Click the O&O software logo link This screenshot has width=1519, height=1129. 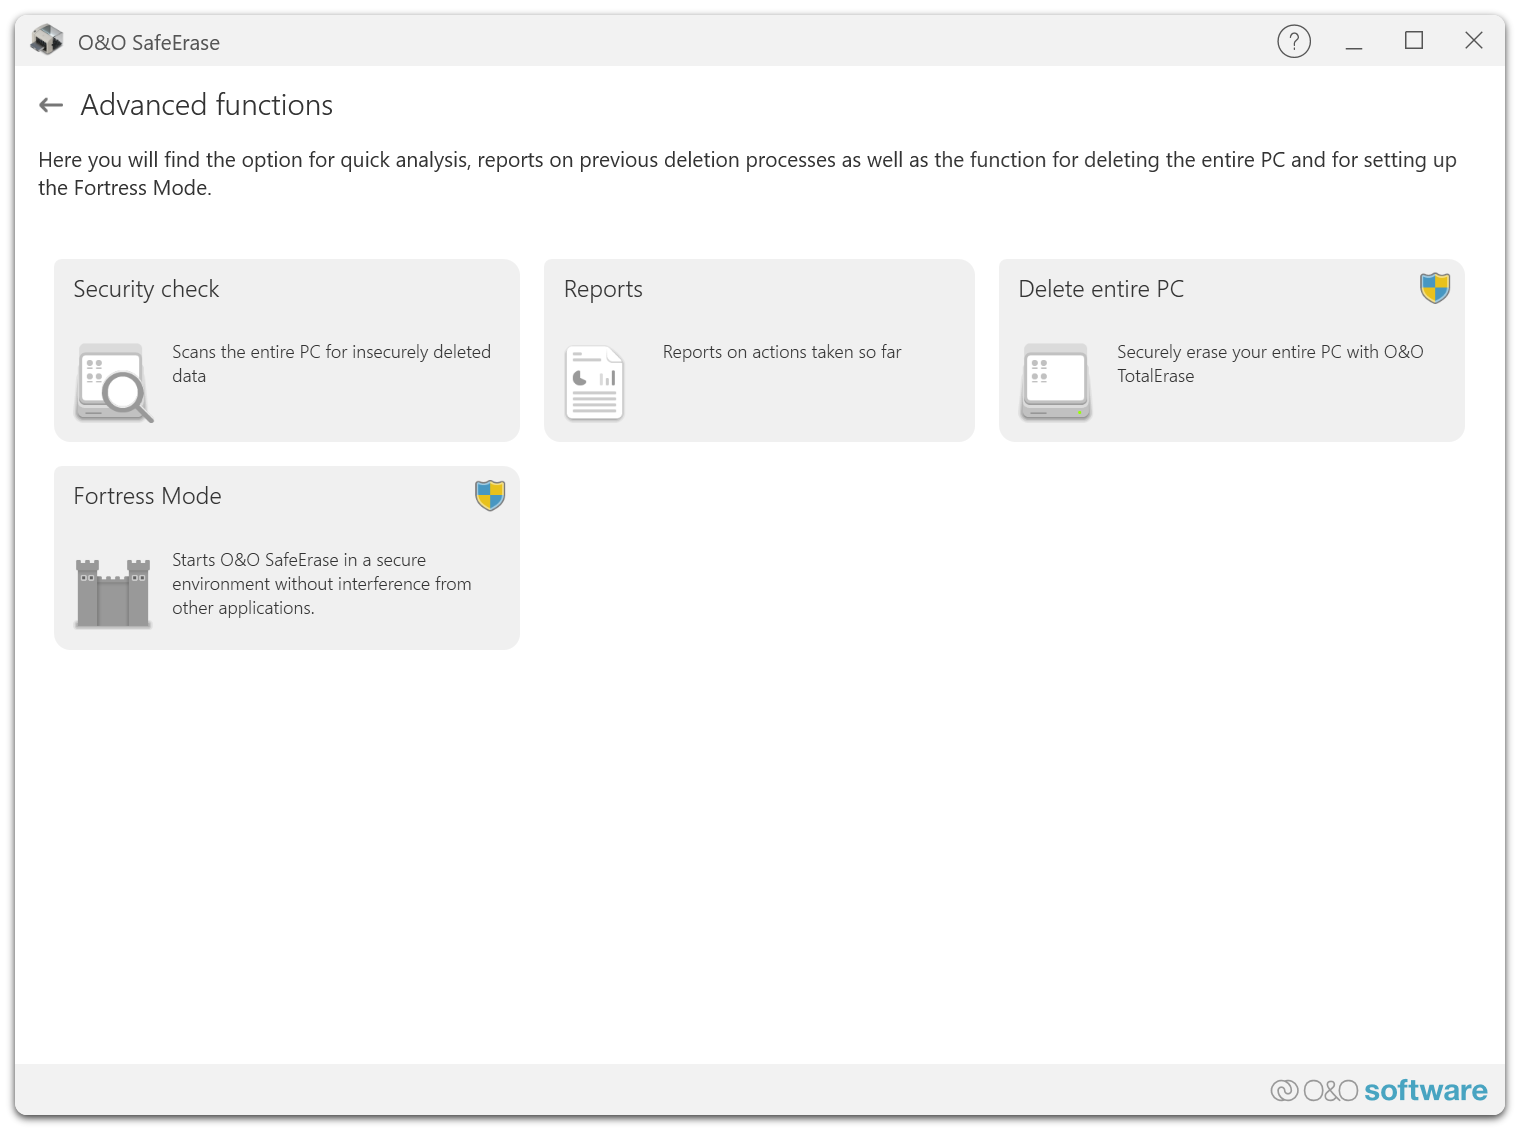1378,1090
